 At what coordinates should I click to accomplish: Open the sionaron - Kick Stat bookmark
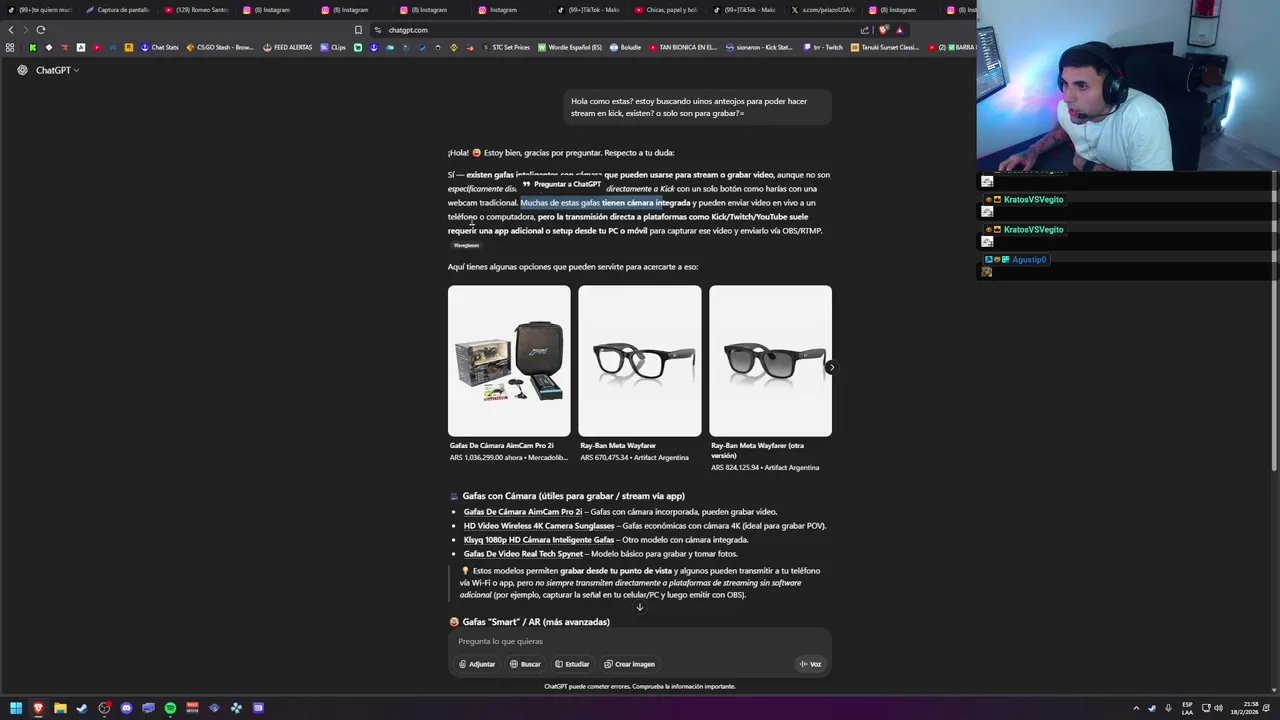pyautogui.click(x=759, y=47)
